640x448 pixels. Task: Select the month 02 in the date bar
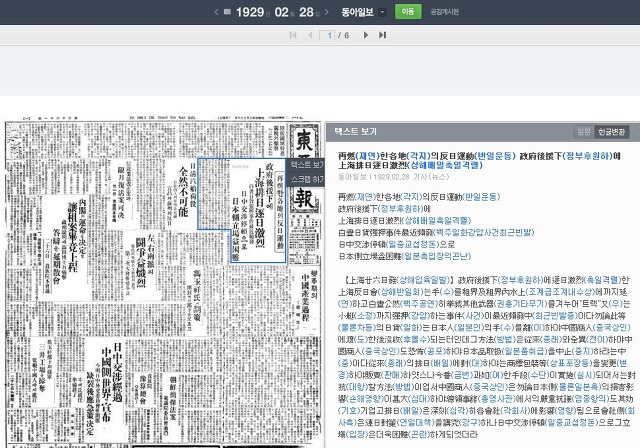click(x=282, y=12)
